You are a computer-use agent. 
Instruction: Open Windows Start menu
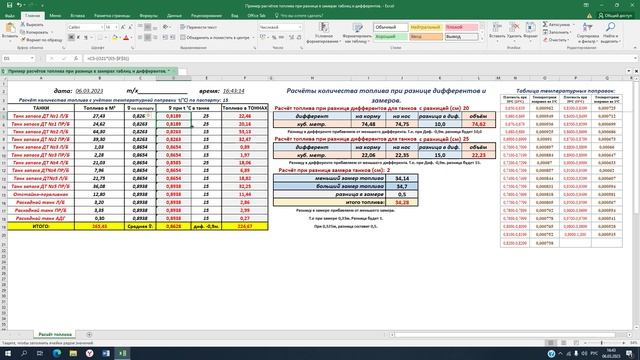(8, 353)
